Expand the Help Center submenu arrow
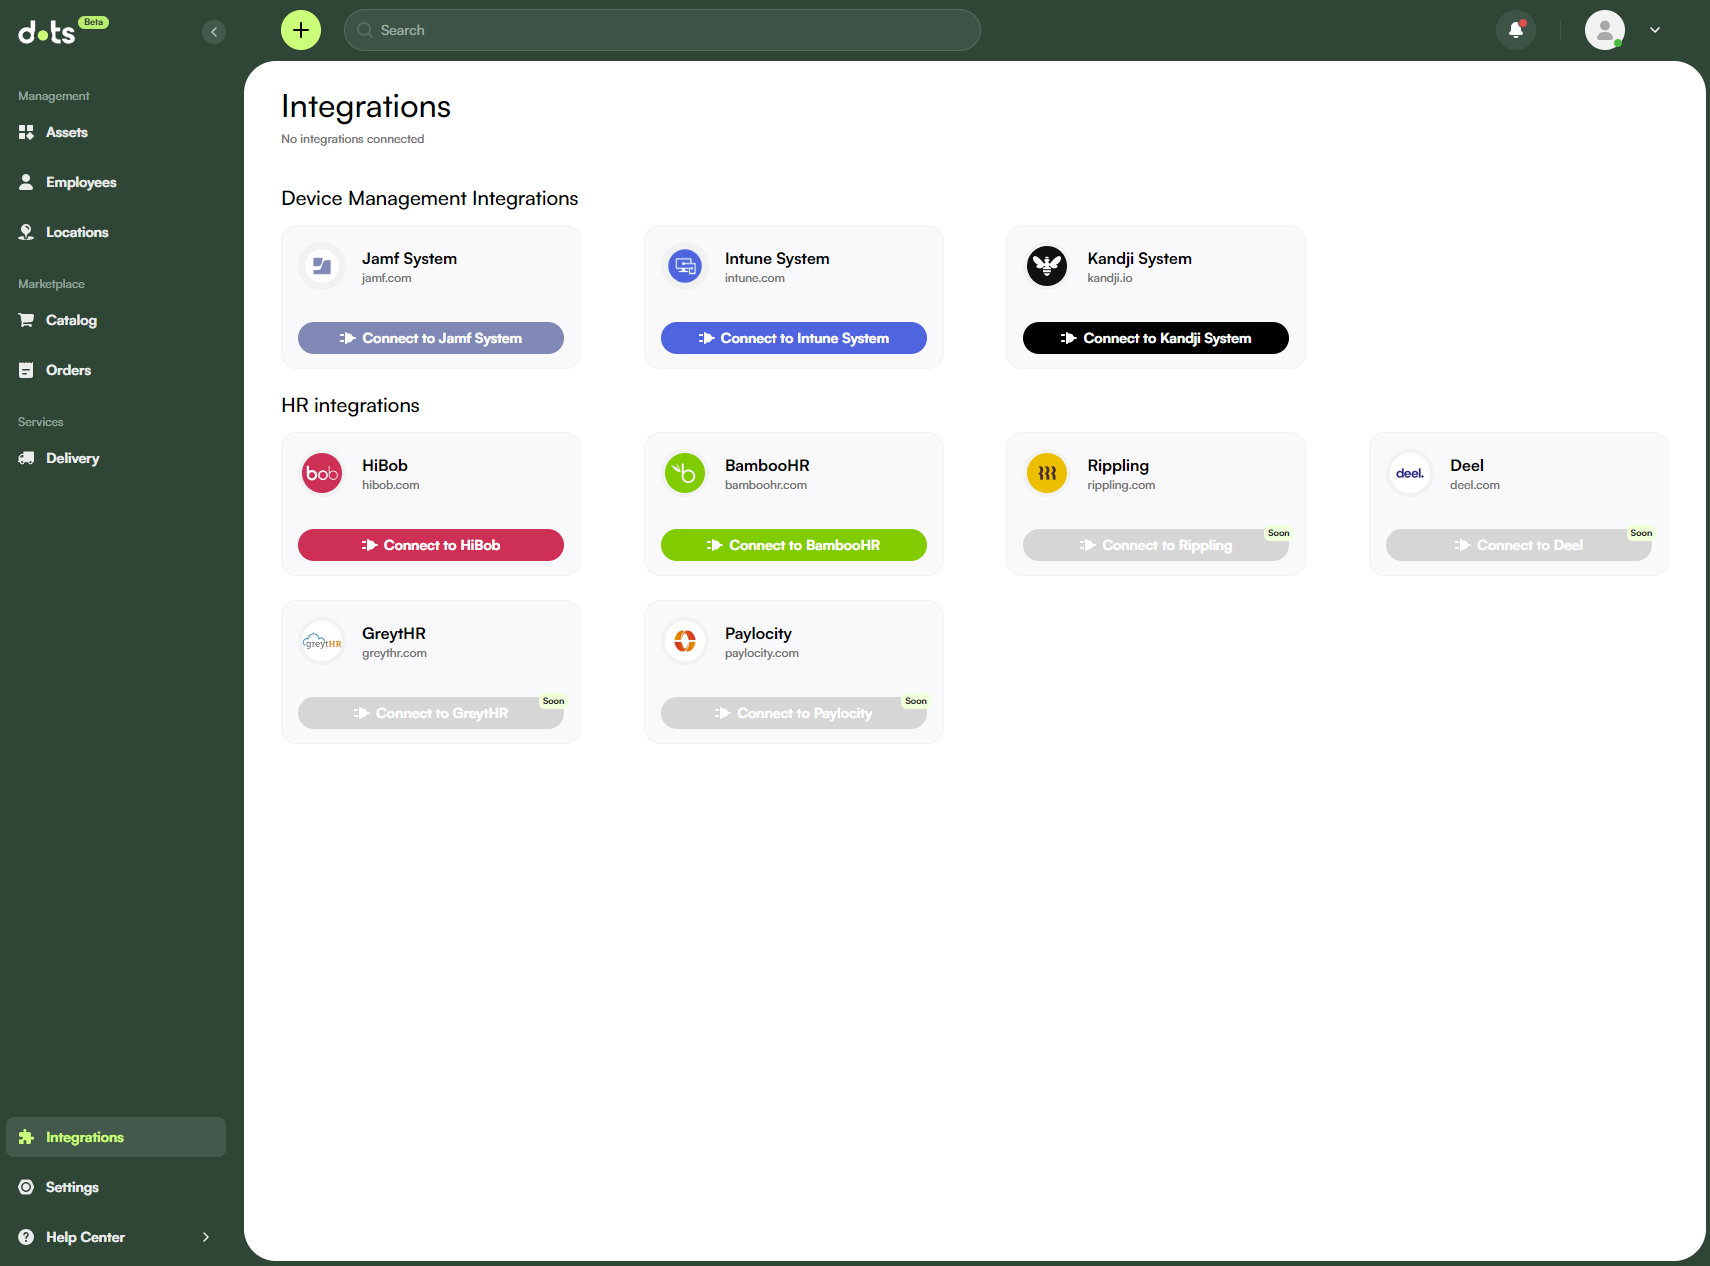 point(206,1237)
